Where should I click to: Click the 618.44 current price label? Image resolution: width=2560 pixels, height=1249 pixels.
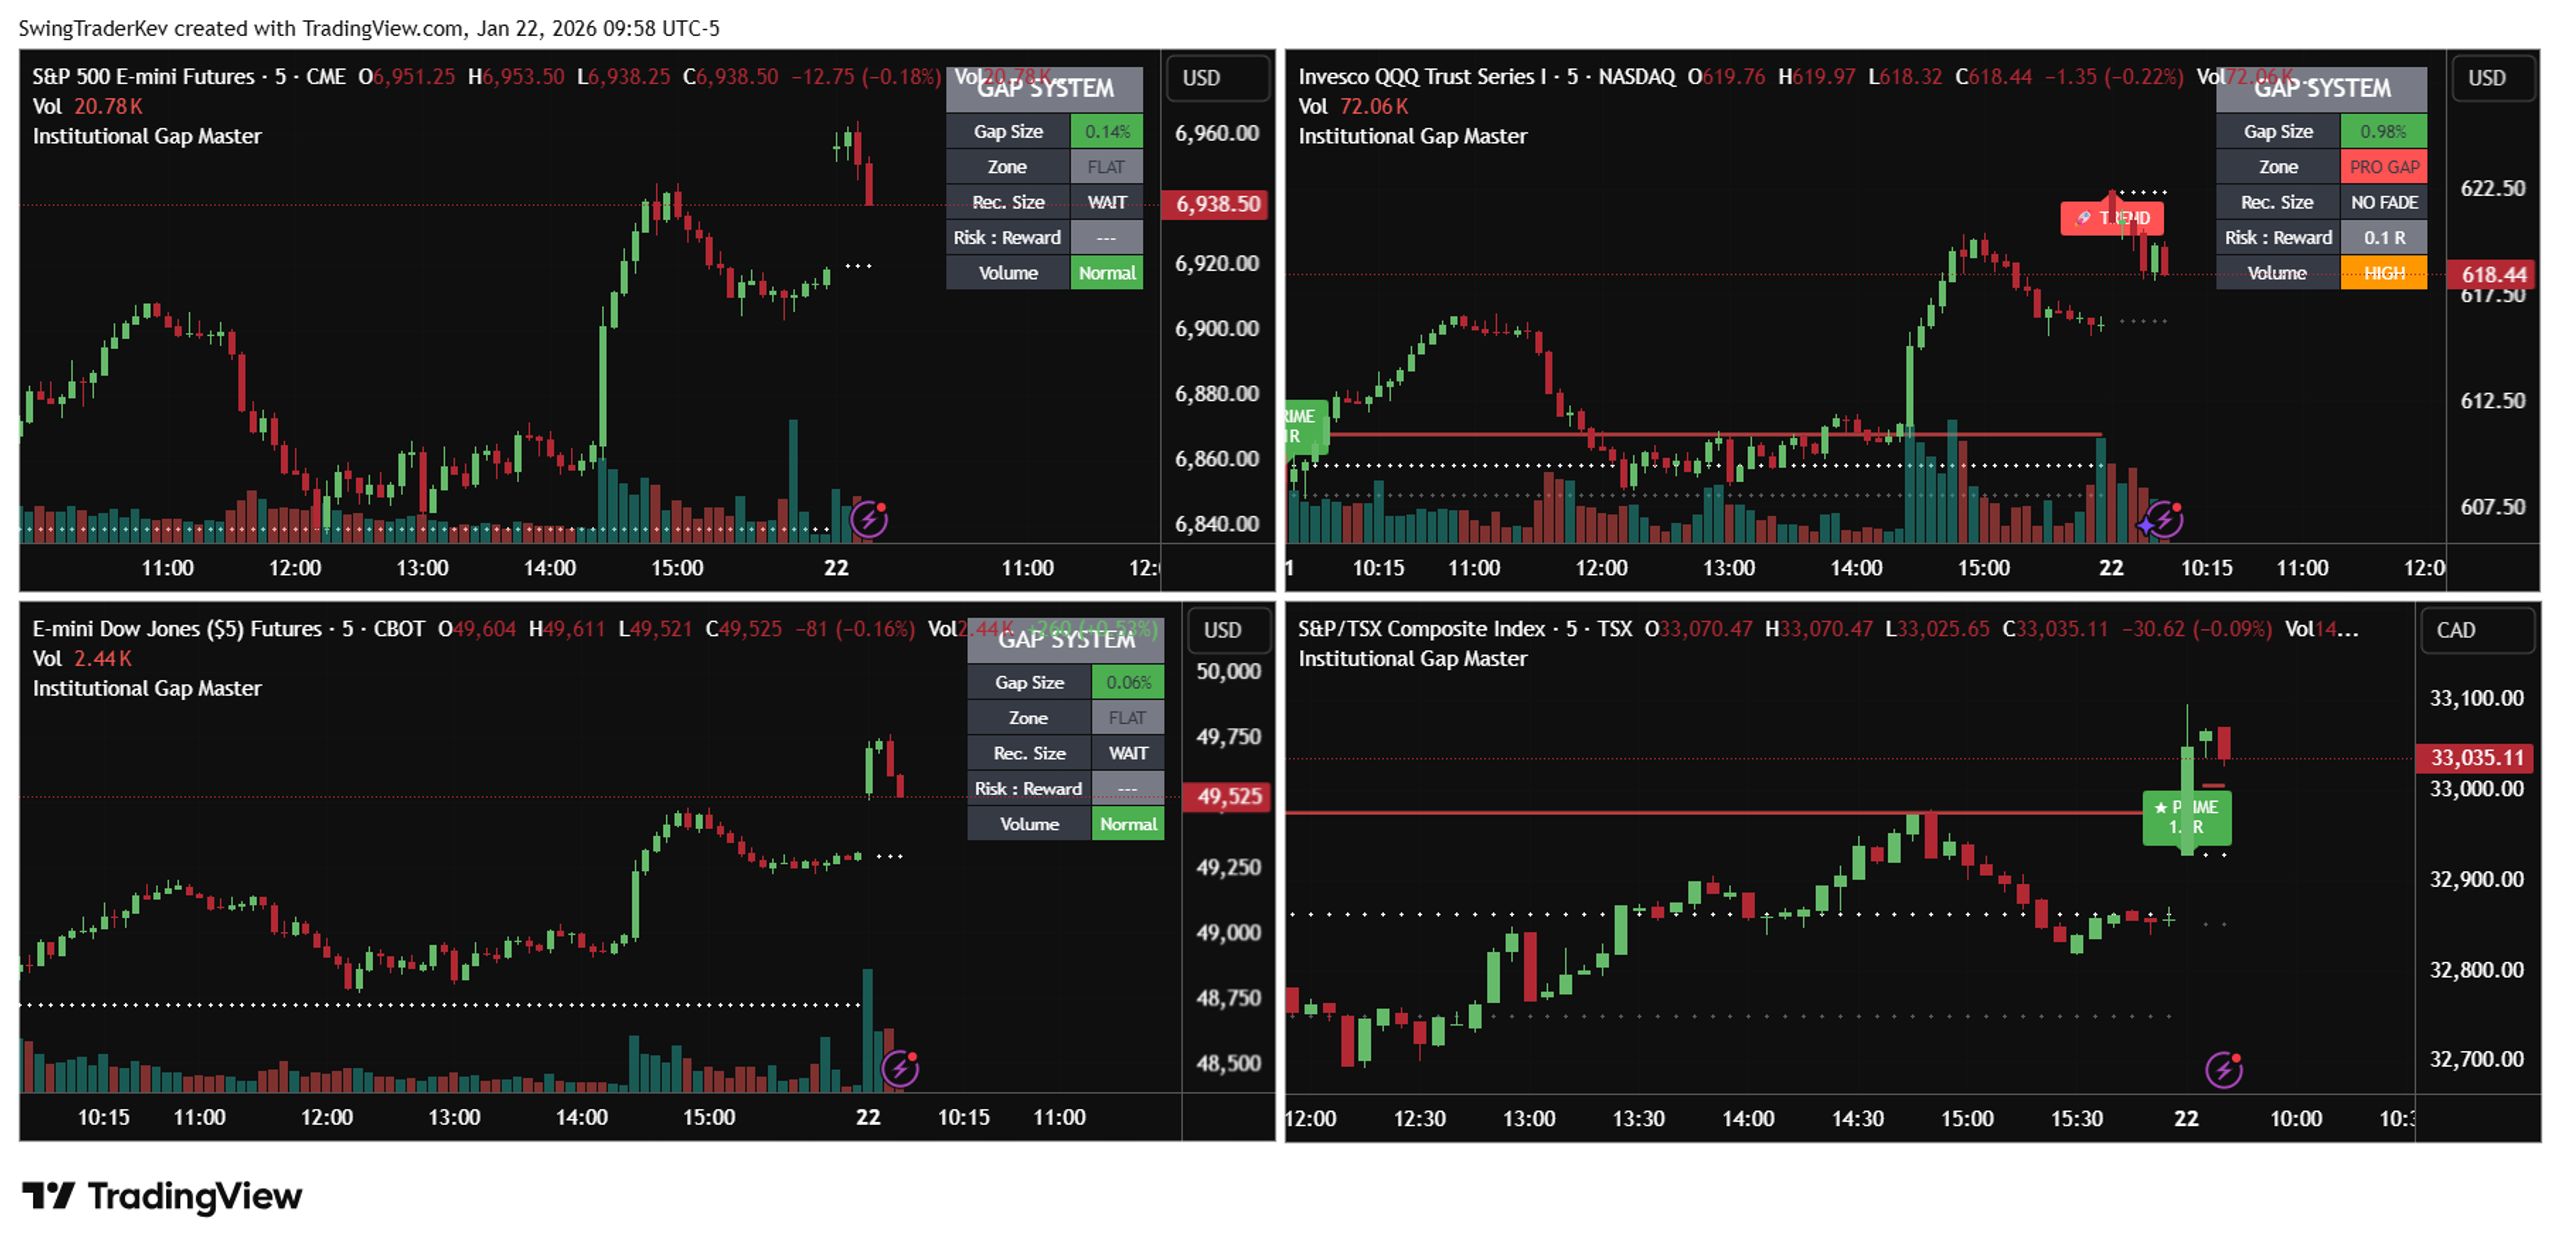2493,274
